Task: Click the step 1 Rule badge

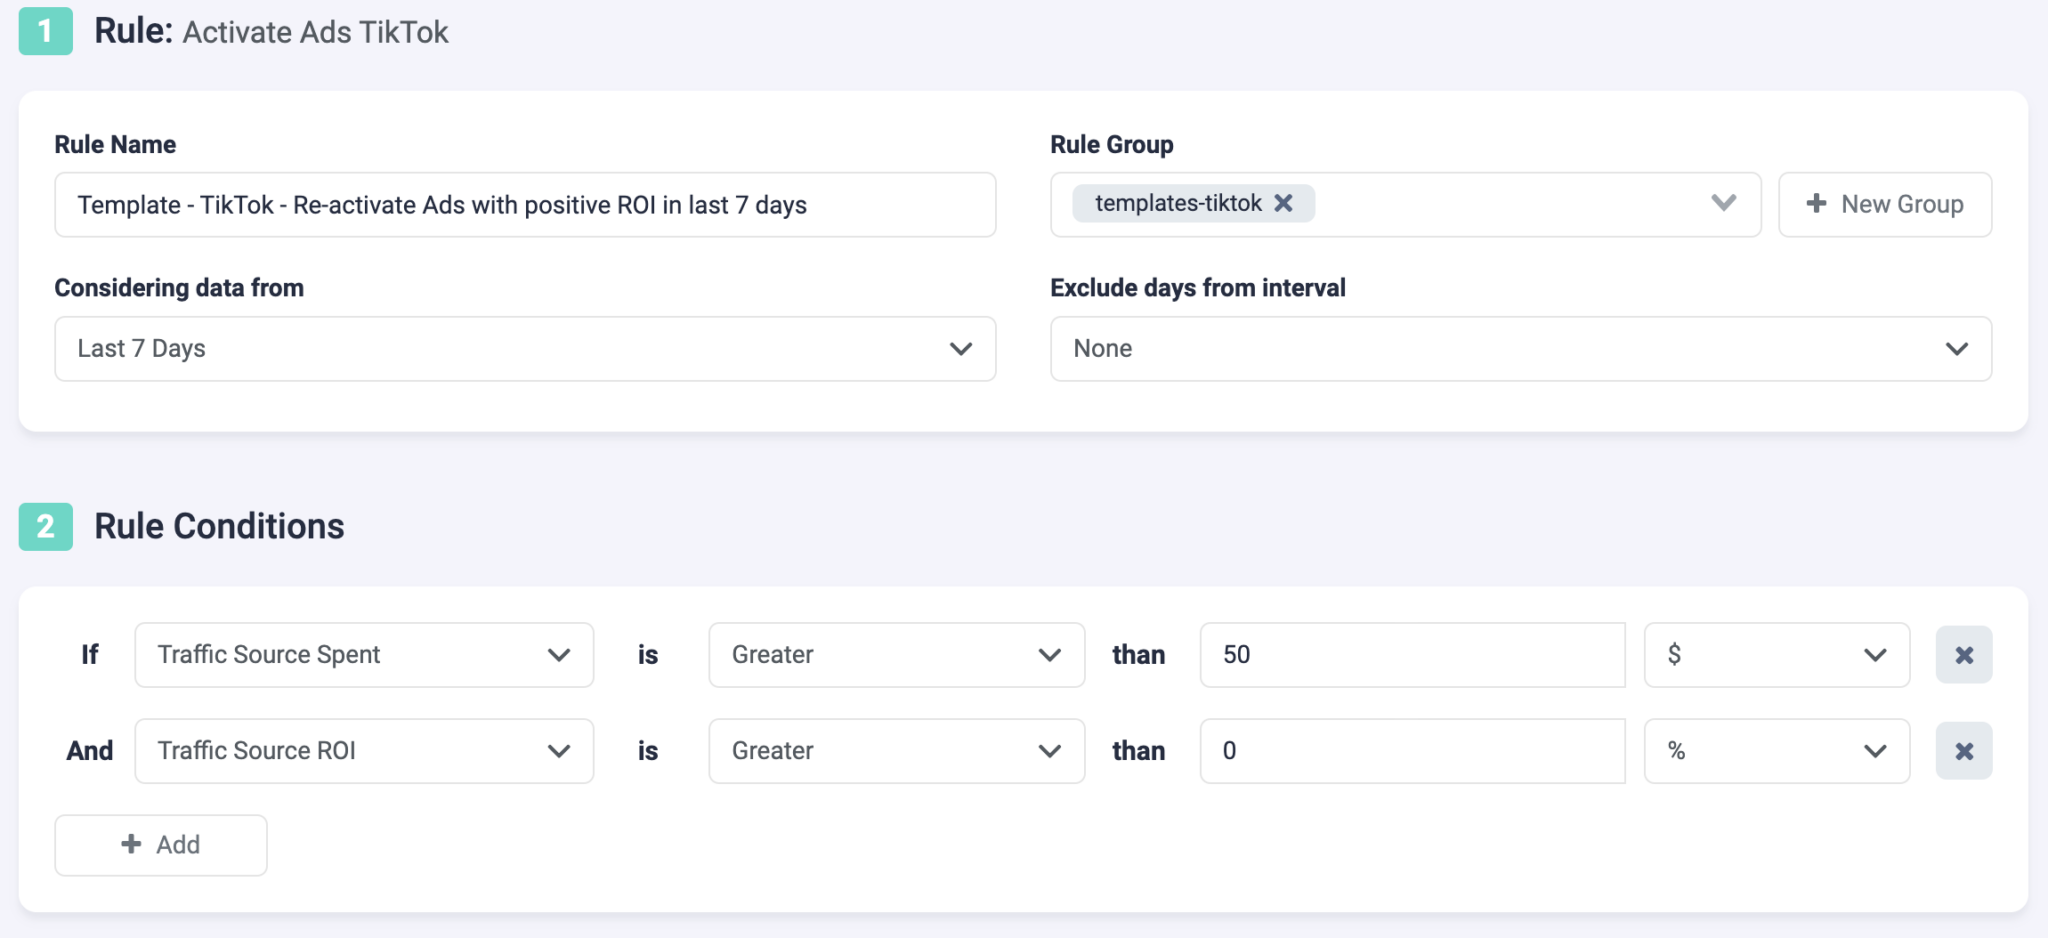Action: (x=45, y=31)
